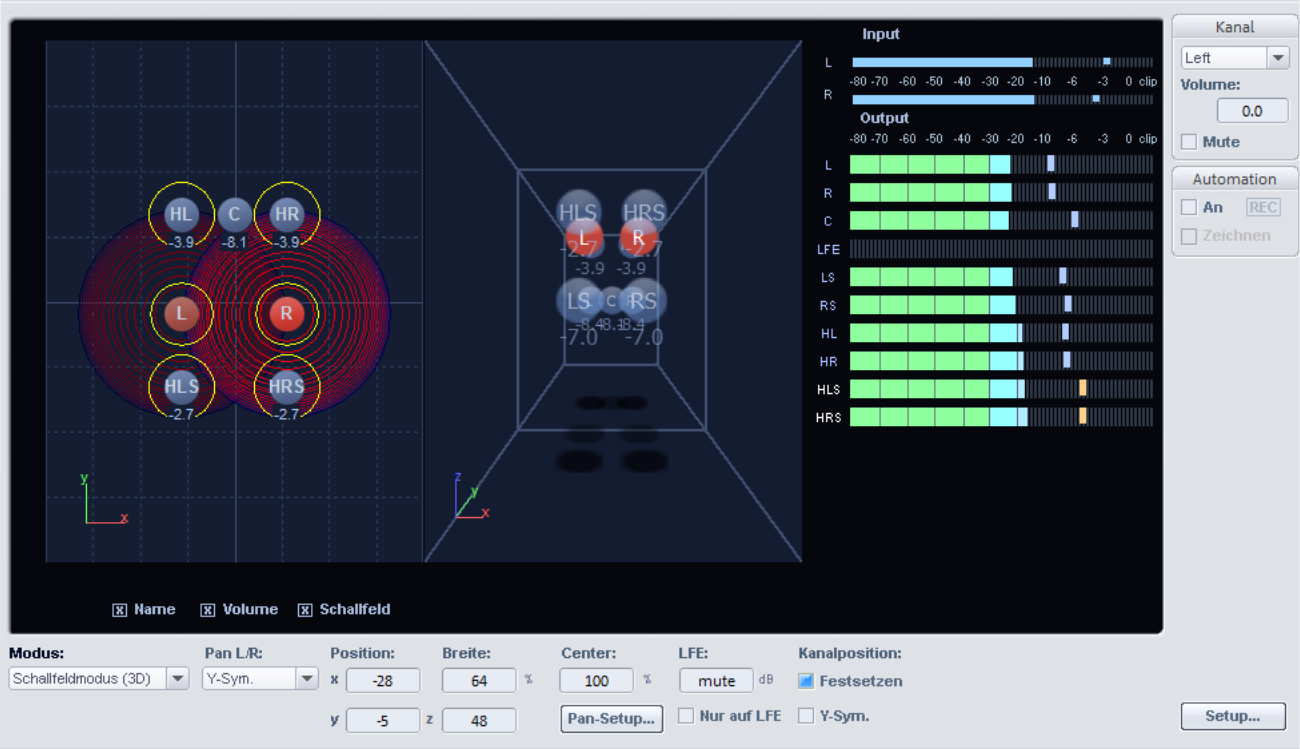The width and height of the screenshot is (1300, 749).
Task: Click the HL speaker node
Action: (x=181, y=214)
